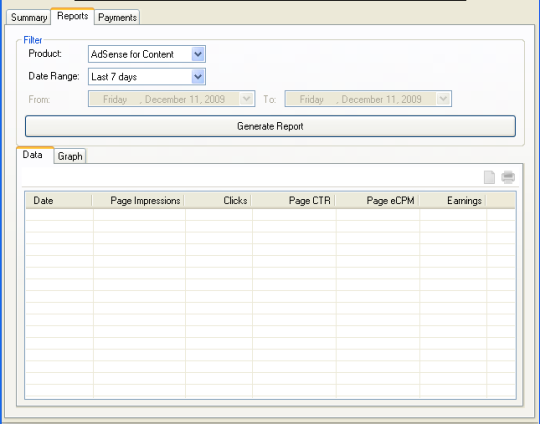Click the From date field
This screenshot has height=424, width=540.
click(x=172, y=99)
